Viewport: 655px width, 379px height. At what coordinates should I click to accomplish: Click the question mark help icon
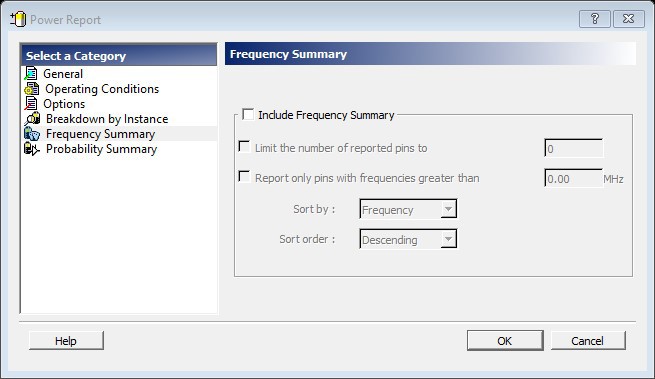(594, 19)
